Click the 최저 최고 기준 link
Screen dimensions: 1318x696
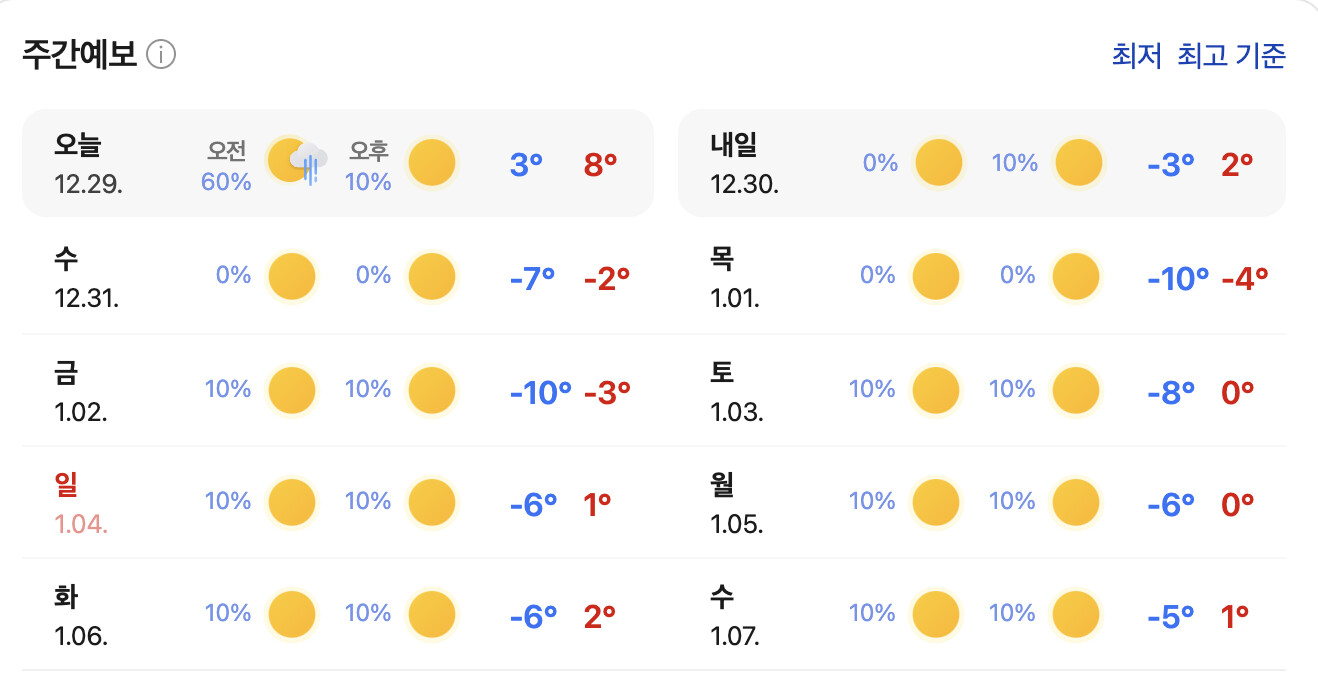click(1198, 56)
